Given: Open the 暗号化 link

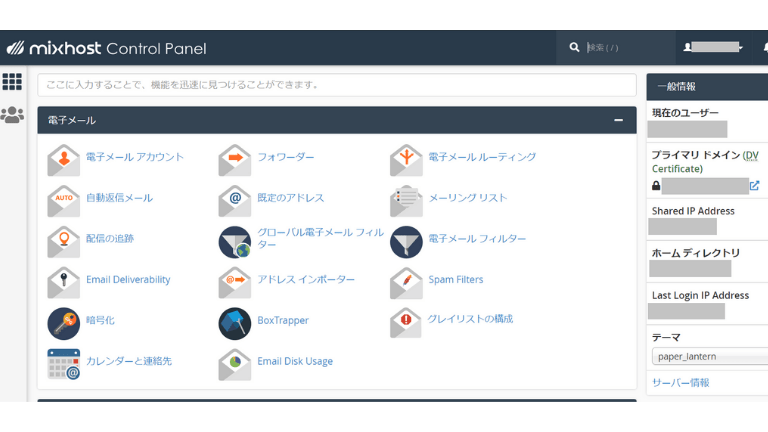Looking at the screenshot, I should [100, 320].
